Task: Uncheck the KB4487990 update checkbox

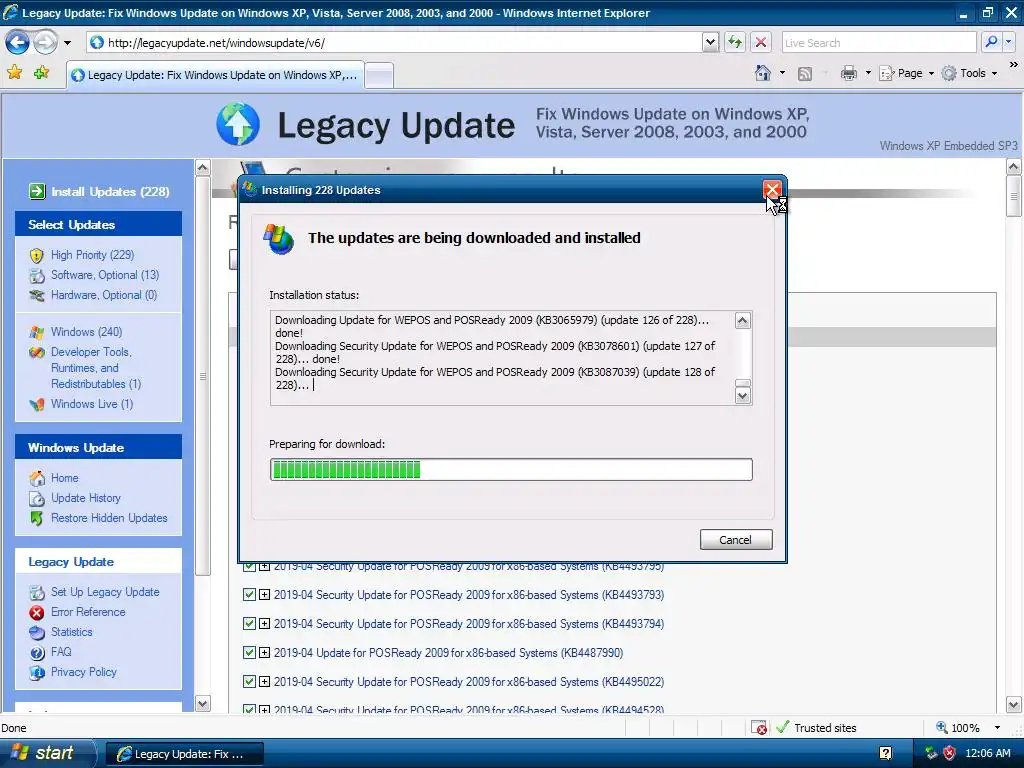Action: coord(249,652)
